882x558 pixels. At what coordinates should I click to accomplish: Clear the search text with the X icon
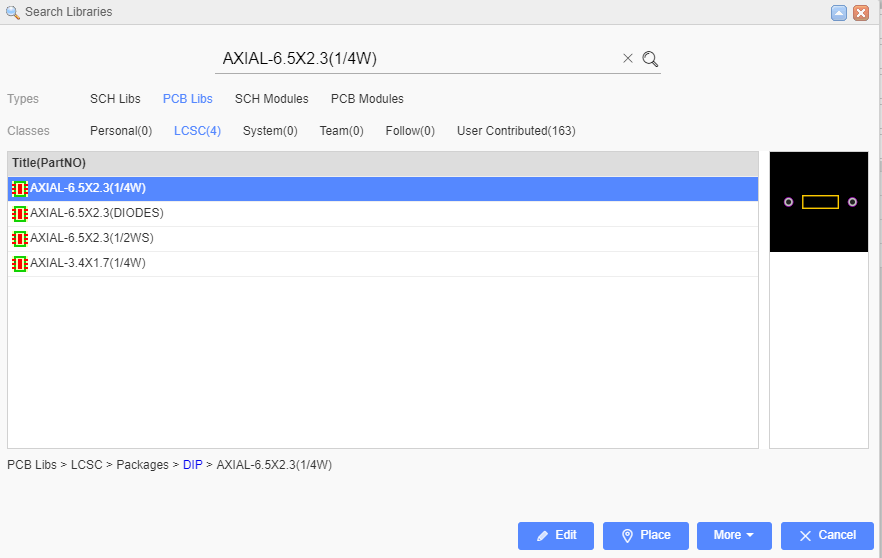tap(628, 59)
